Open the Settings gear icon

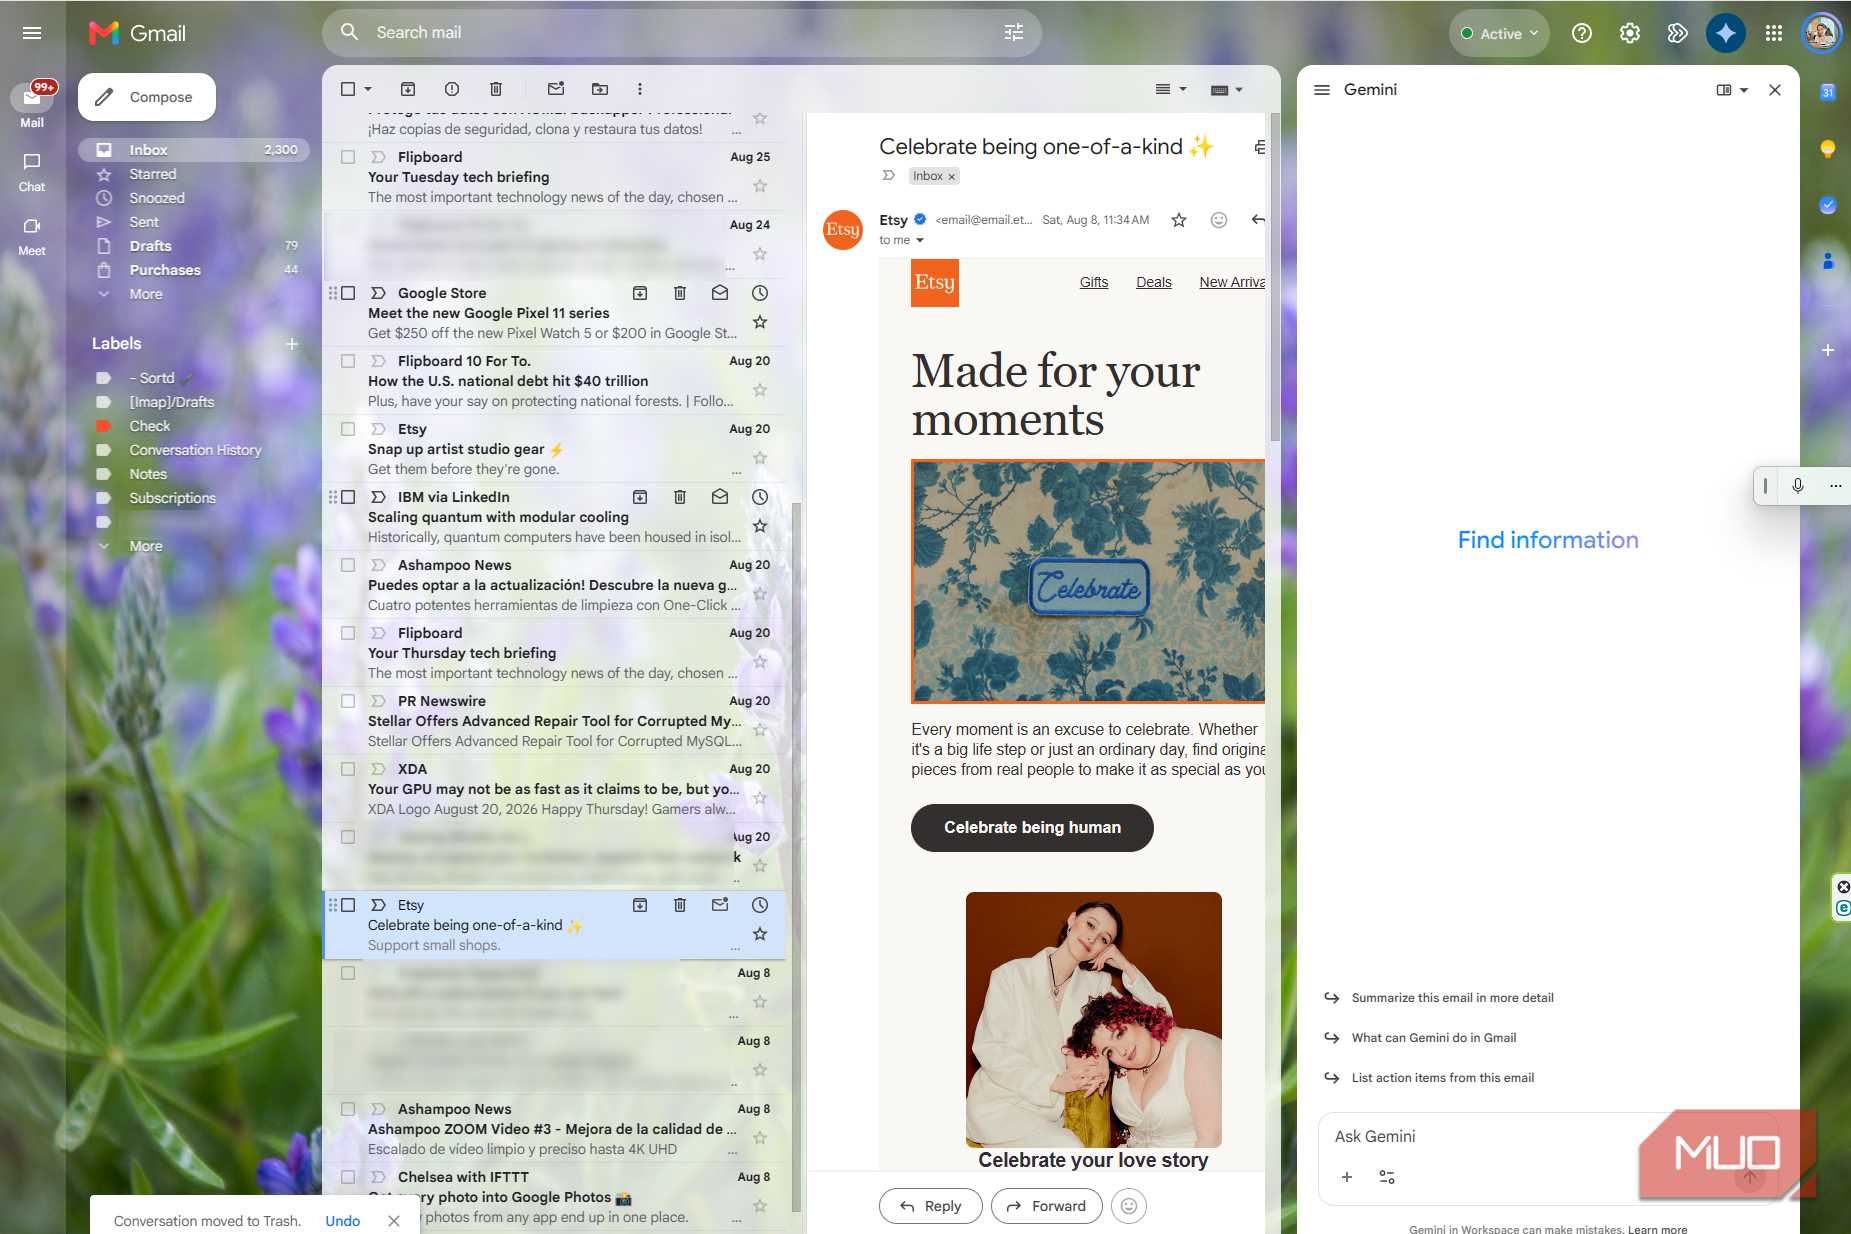coord(1629,33)
